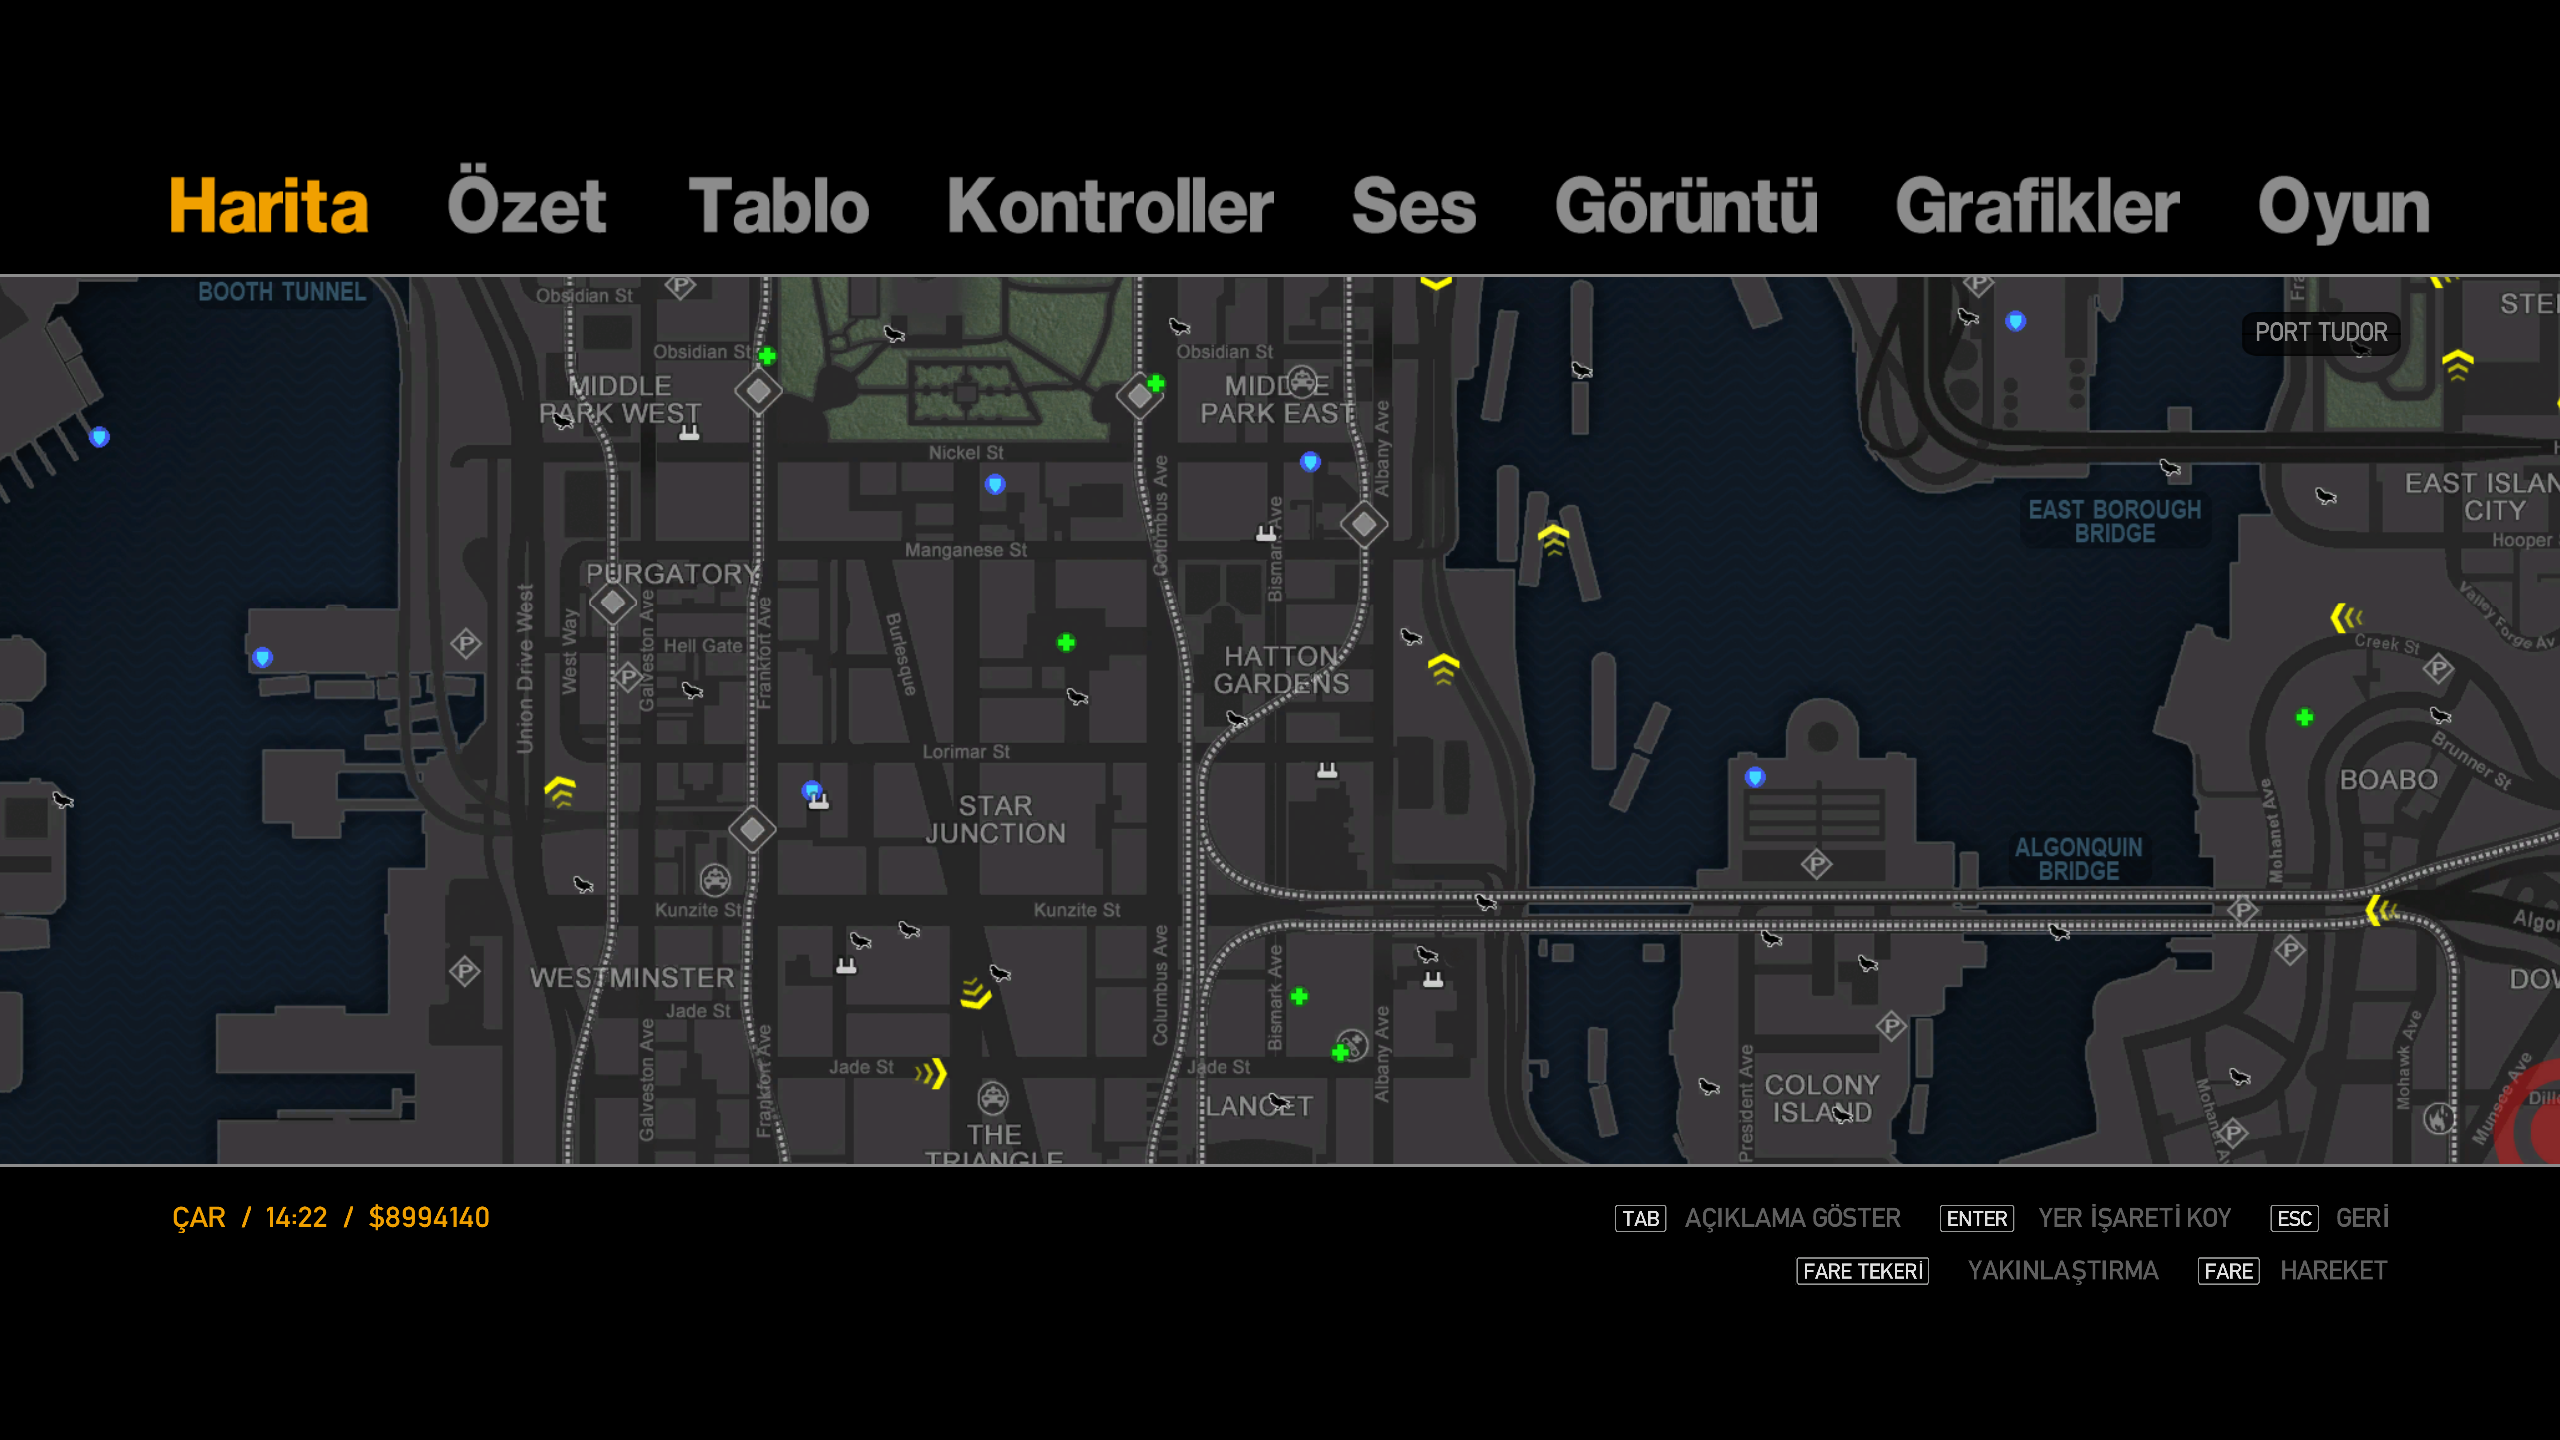
Task: Click the PURGATORY district label
Action: (673, 574)
